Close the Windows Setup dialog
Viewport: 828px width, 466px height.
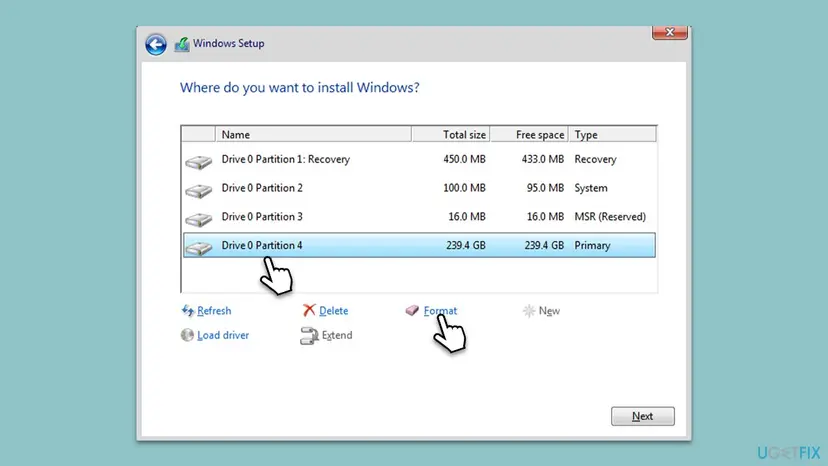coord(670,33)
